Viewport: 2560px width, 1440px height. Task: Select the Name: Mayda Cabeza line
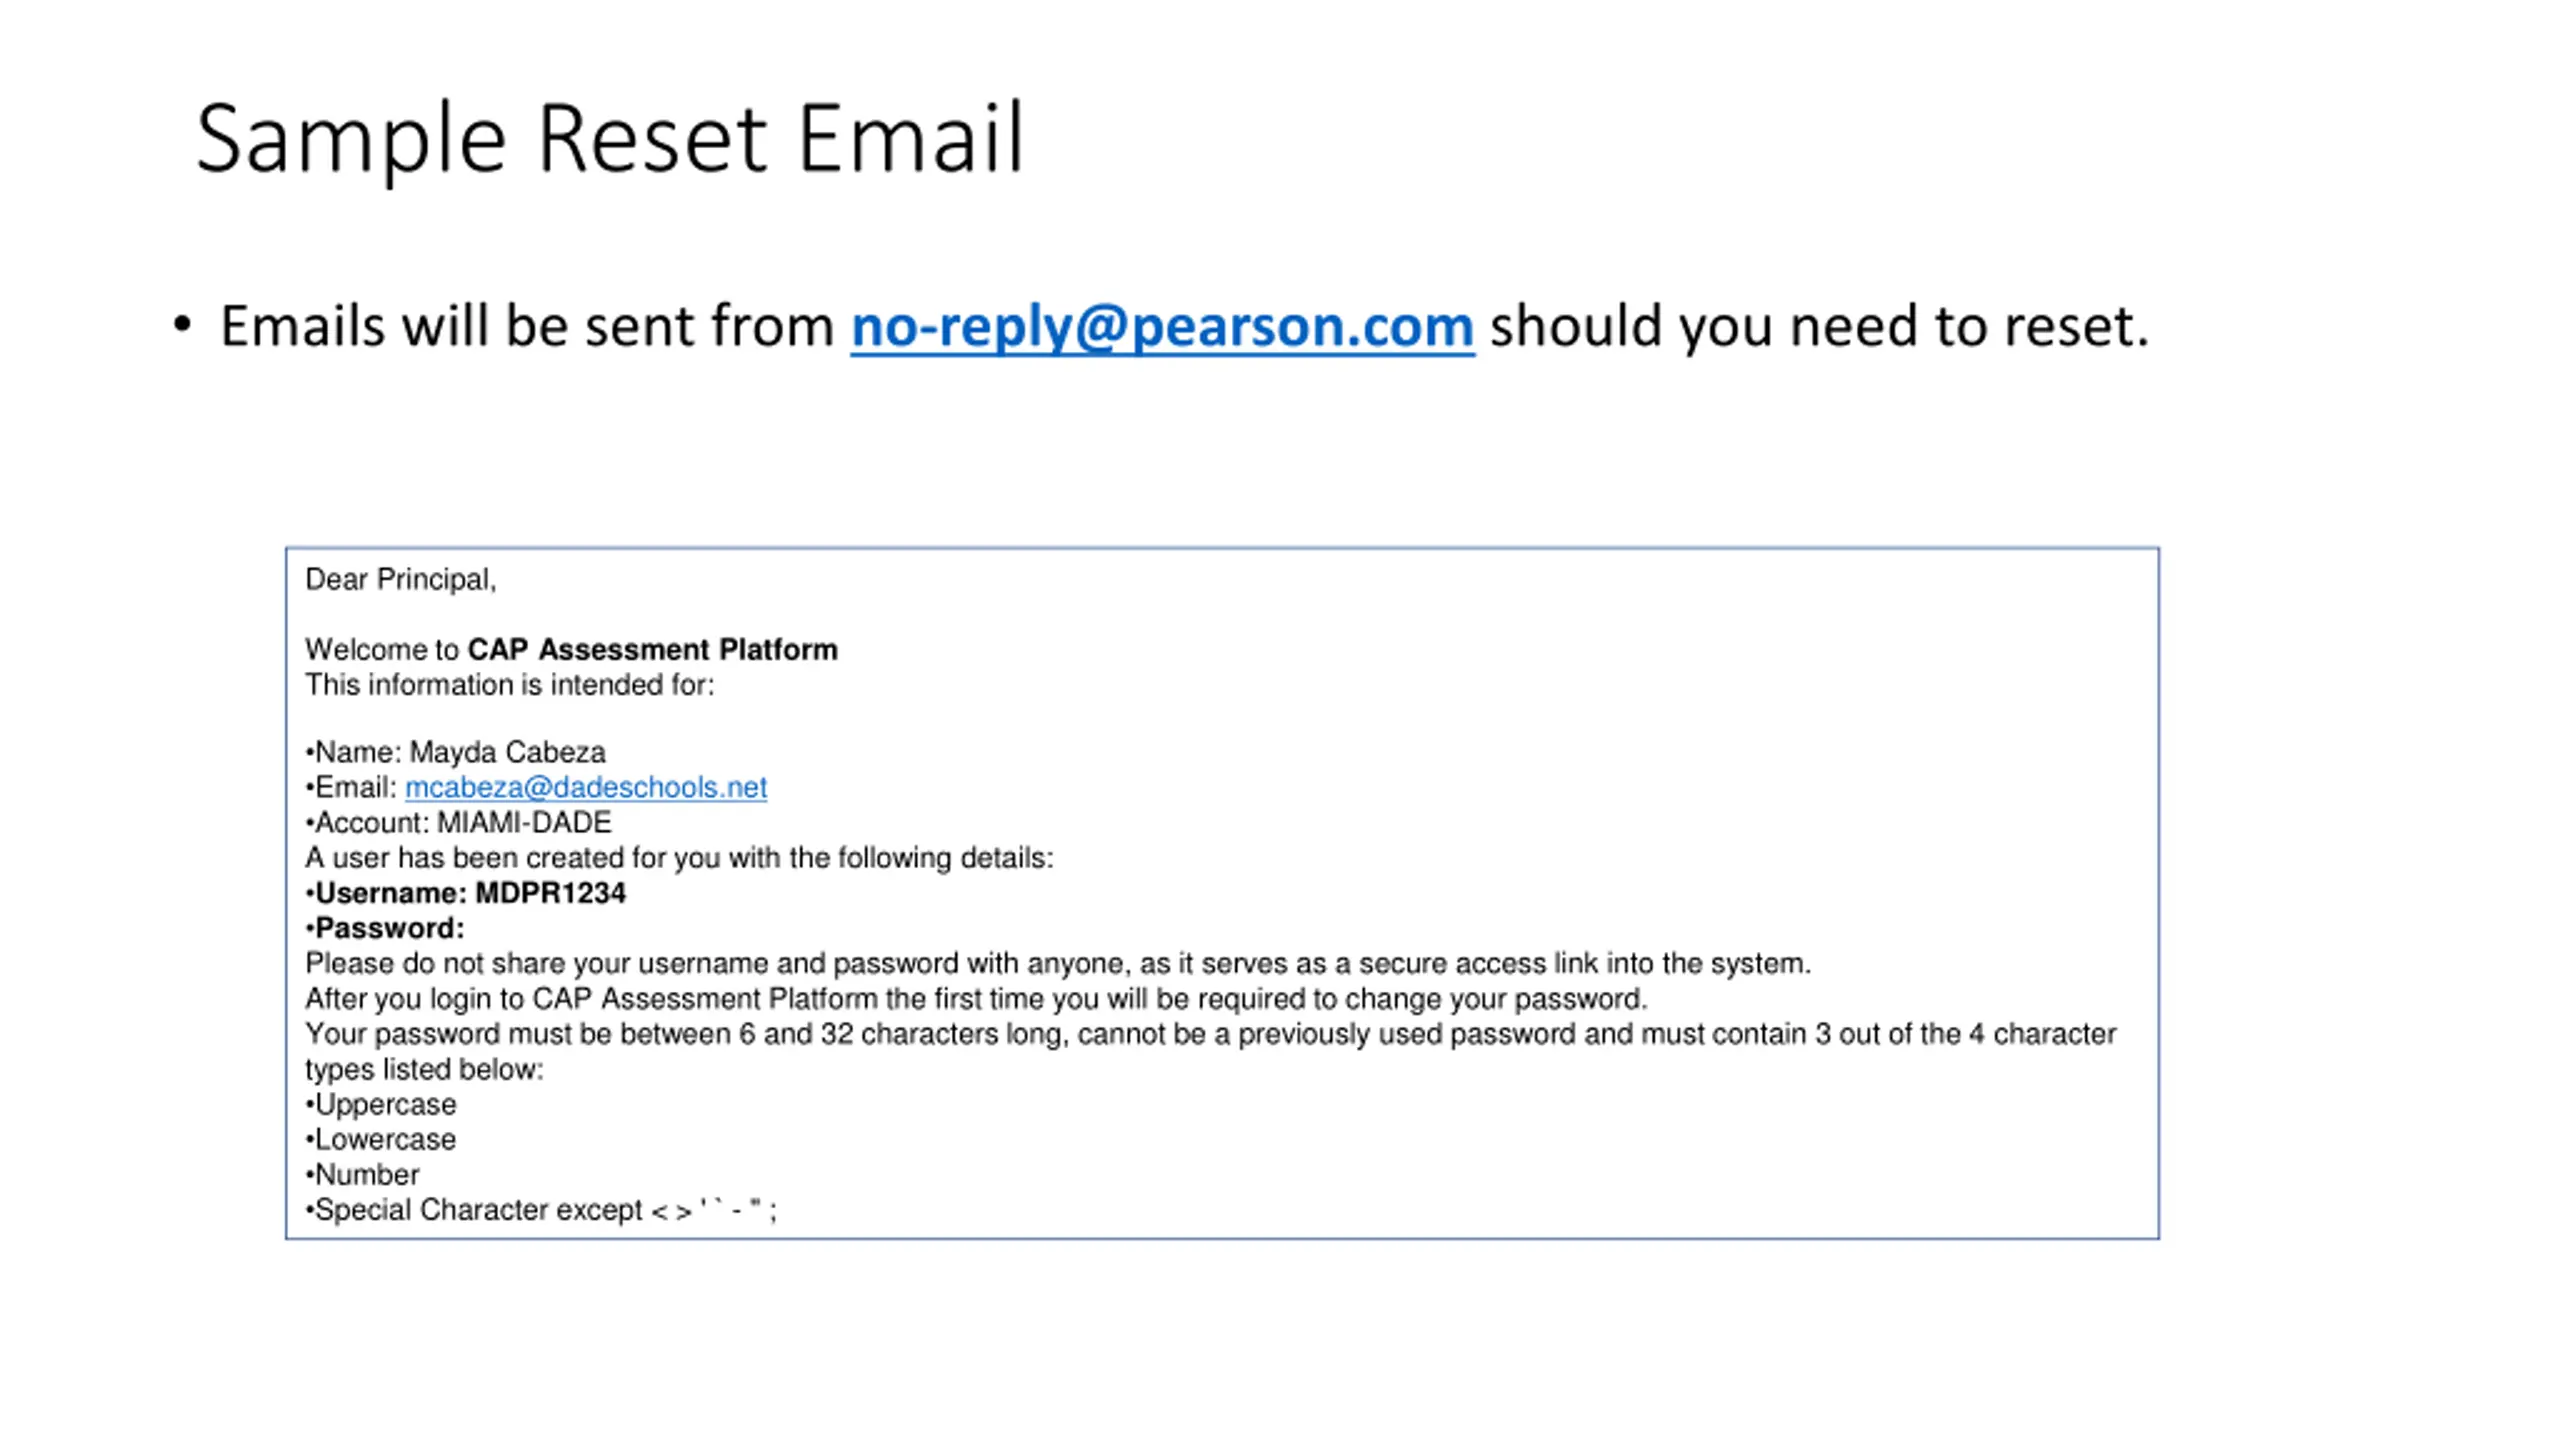point(456,752)
